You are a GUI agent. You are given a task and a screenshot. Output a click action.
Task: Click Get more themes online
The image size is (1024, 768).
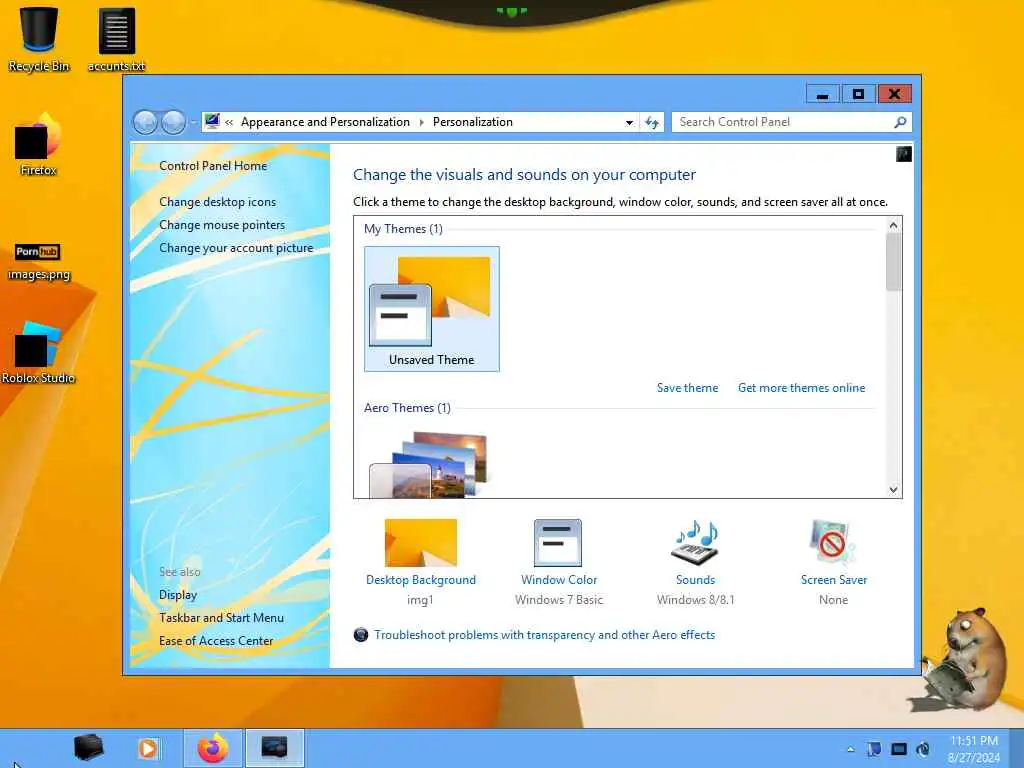(x=801, y=388)
